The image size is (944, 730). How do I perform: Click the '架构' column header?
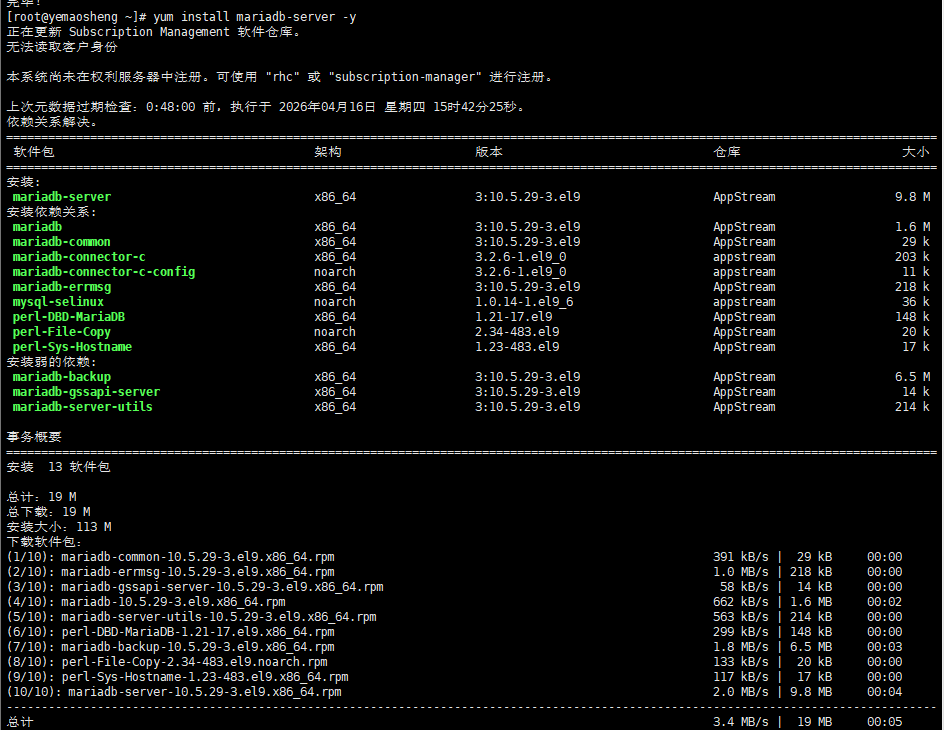[x=328, y=152]
